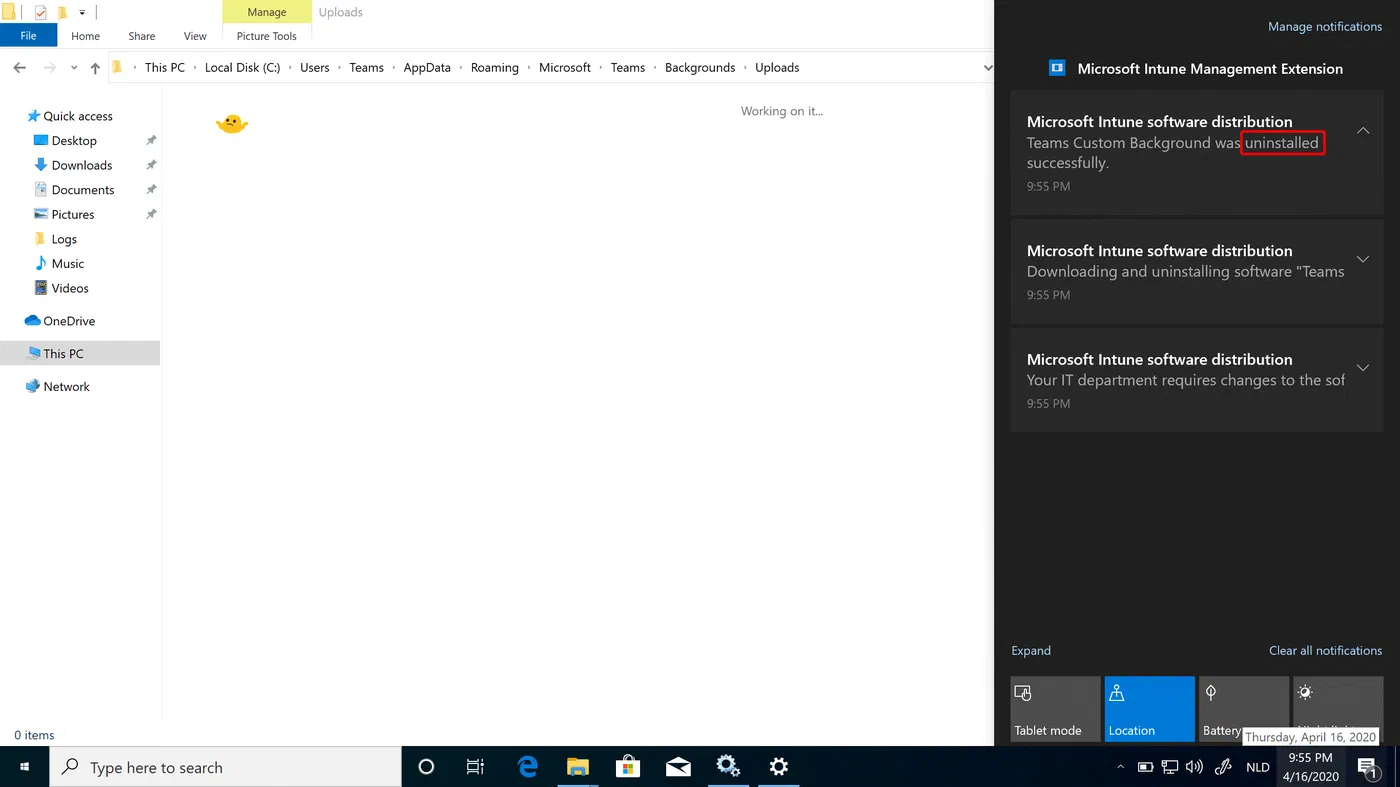Open the address bar history dropdown

click(x=987, y=68)
